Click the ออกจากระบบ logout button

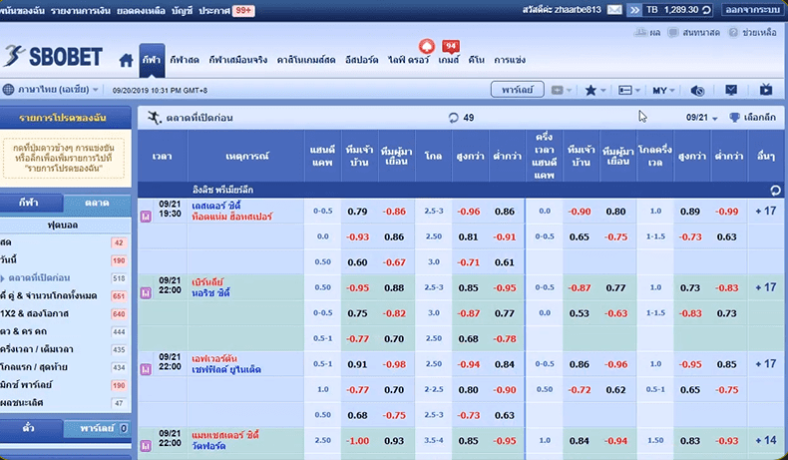point(752,10)
